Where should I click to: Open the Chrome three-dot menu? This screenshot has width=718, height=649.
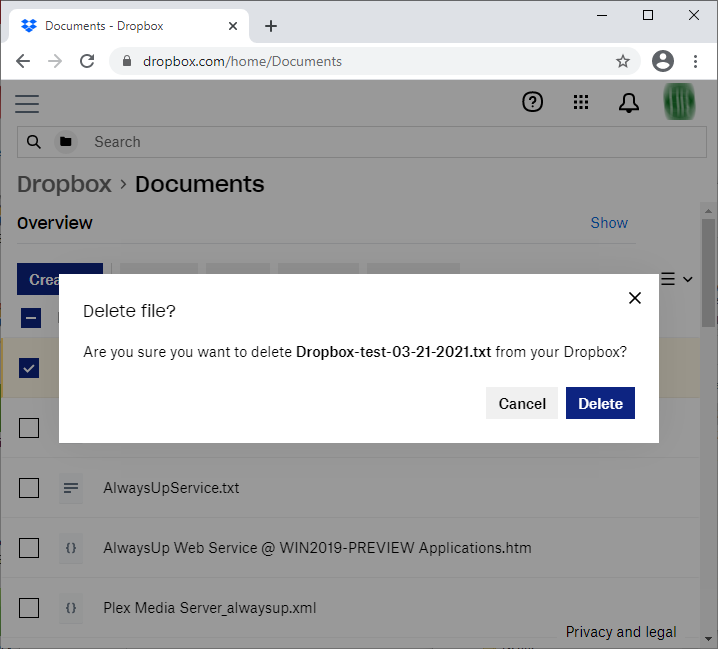695,61
